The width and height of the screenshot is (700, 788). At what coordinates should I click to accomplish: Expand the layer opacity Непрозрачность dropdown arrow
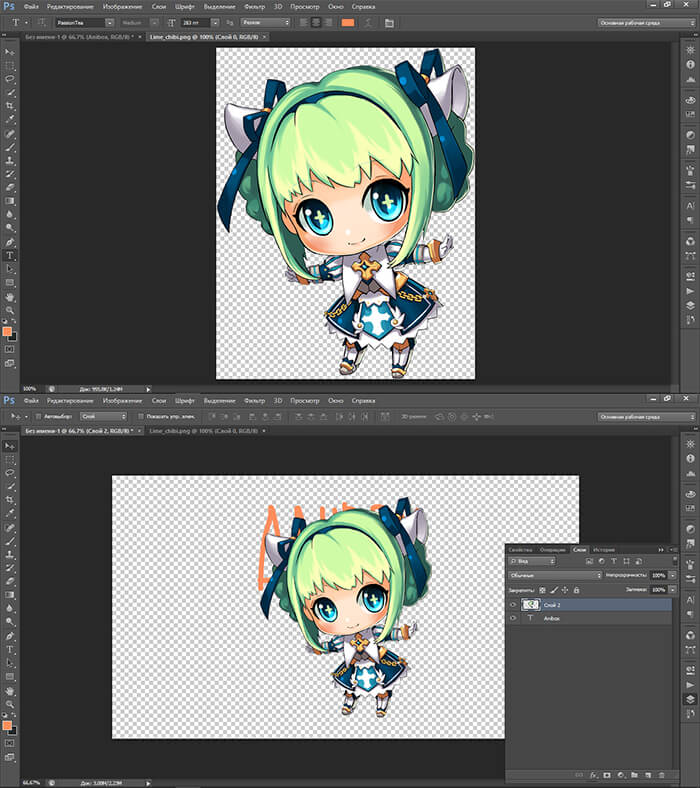673,576
